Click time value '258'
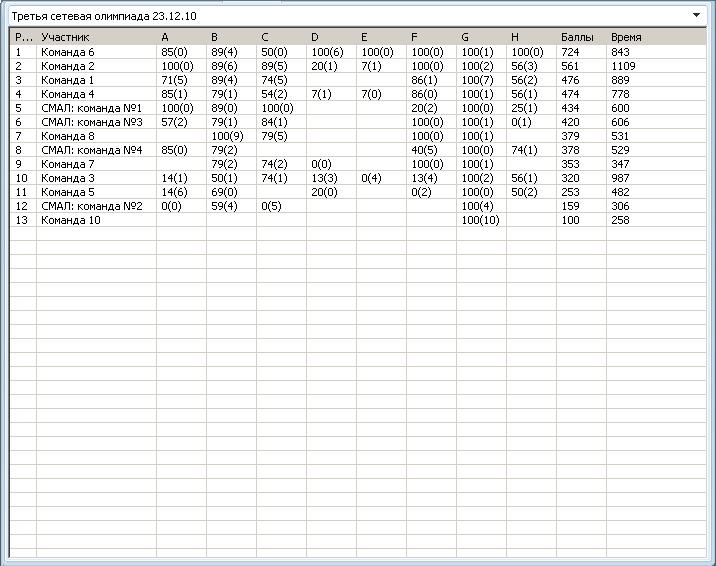This screenshot has width=716, height=566. (x=620, y=220)
